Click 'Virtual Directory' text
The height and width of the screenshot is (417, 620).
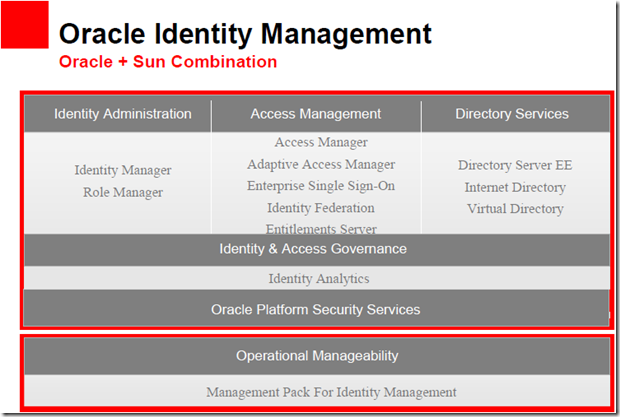[x=515, y=209]
